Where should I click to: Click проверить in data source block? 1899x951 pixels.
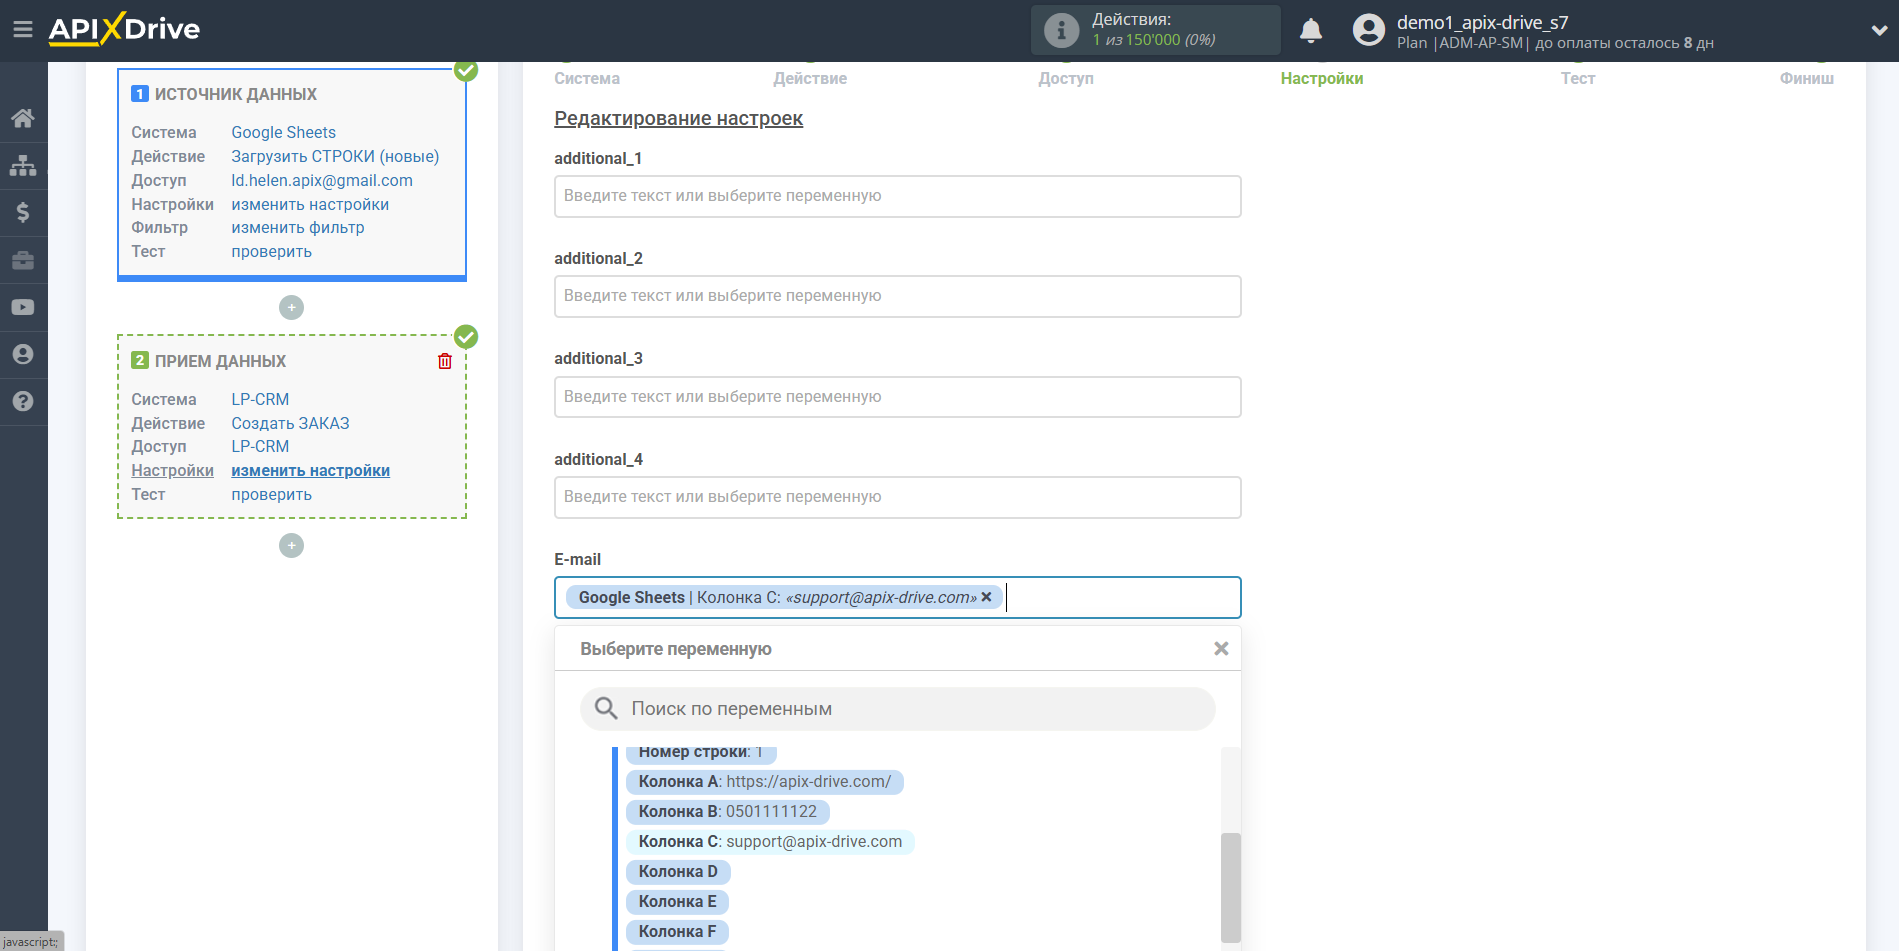pyautogui.click(x=271, y=251)
